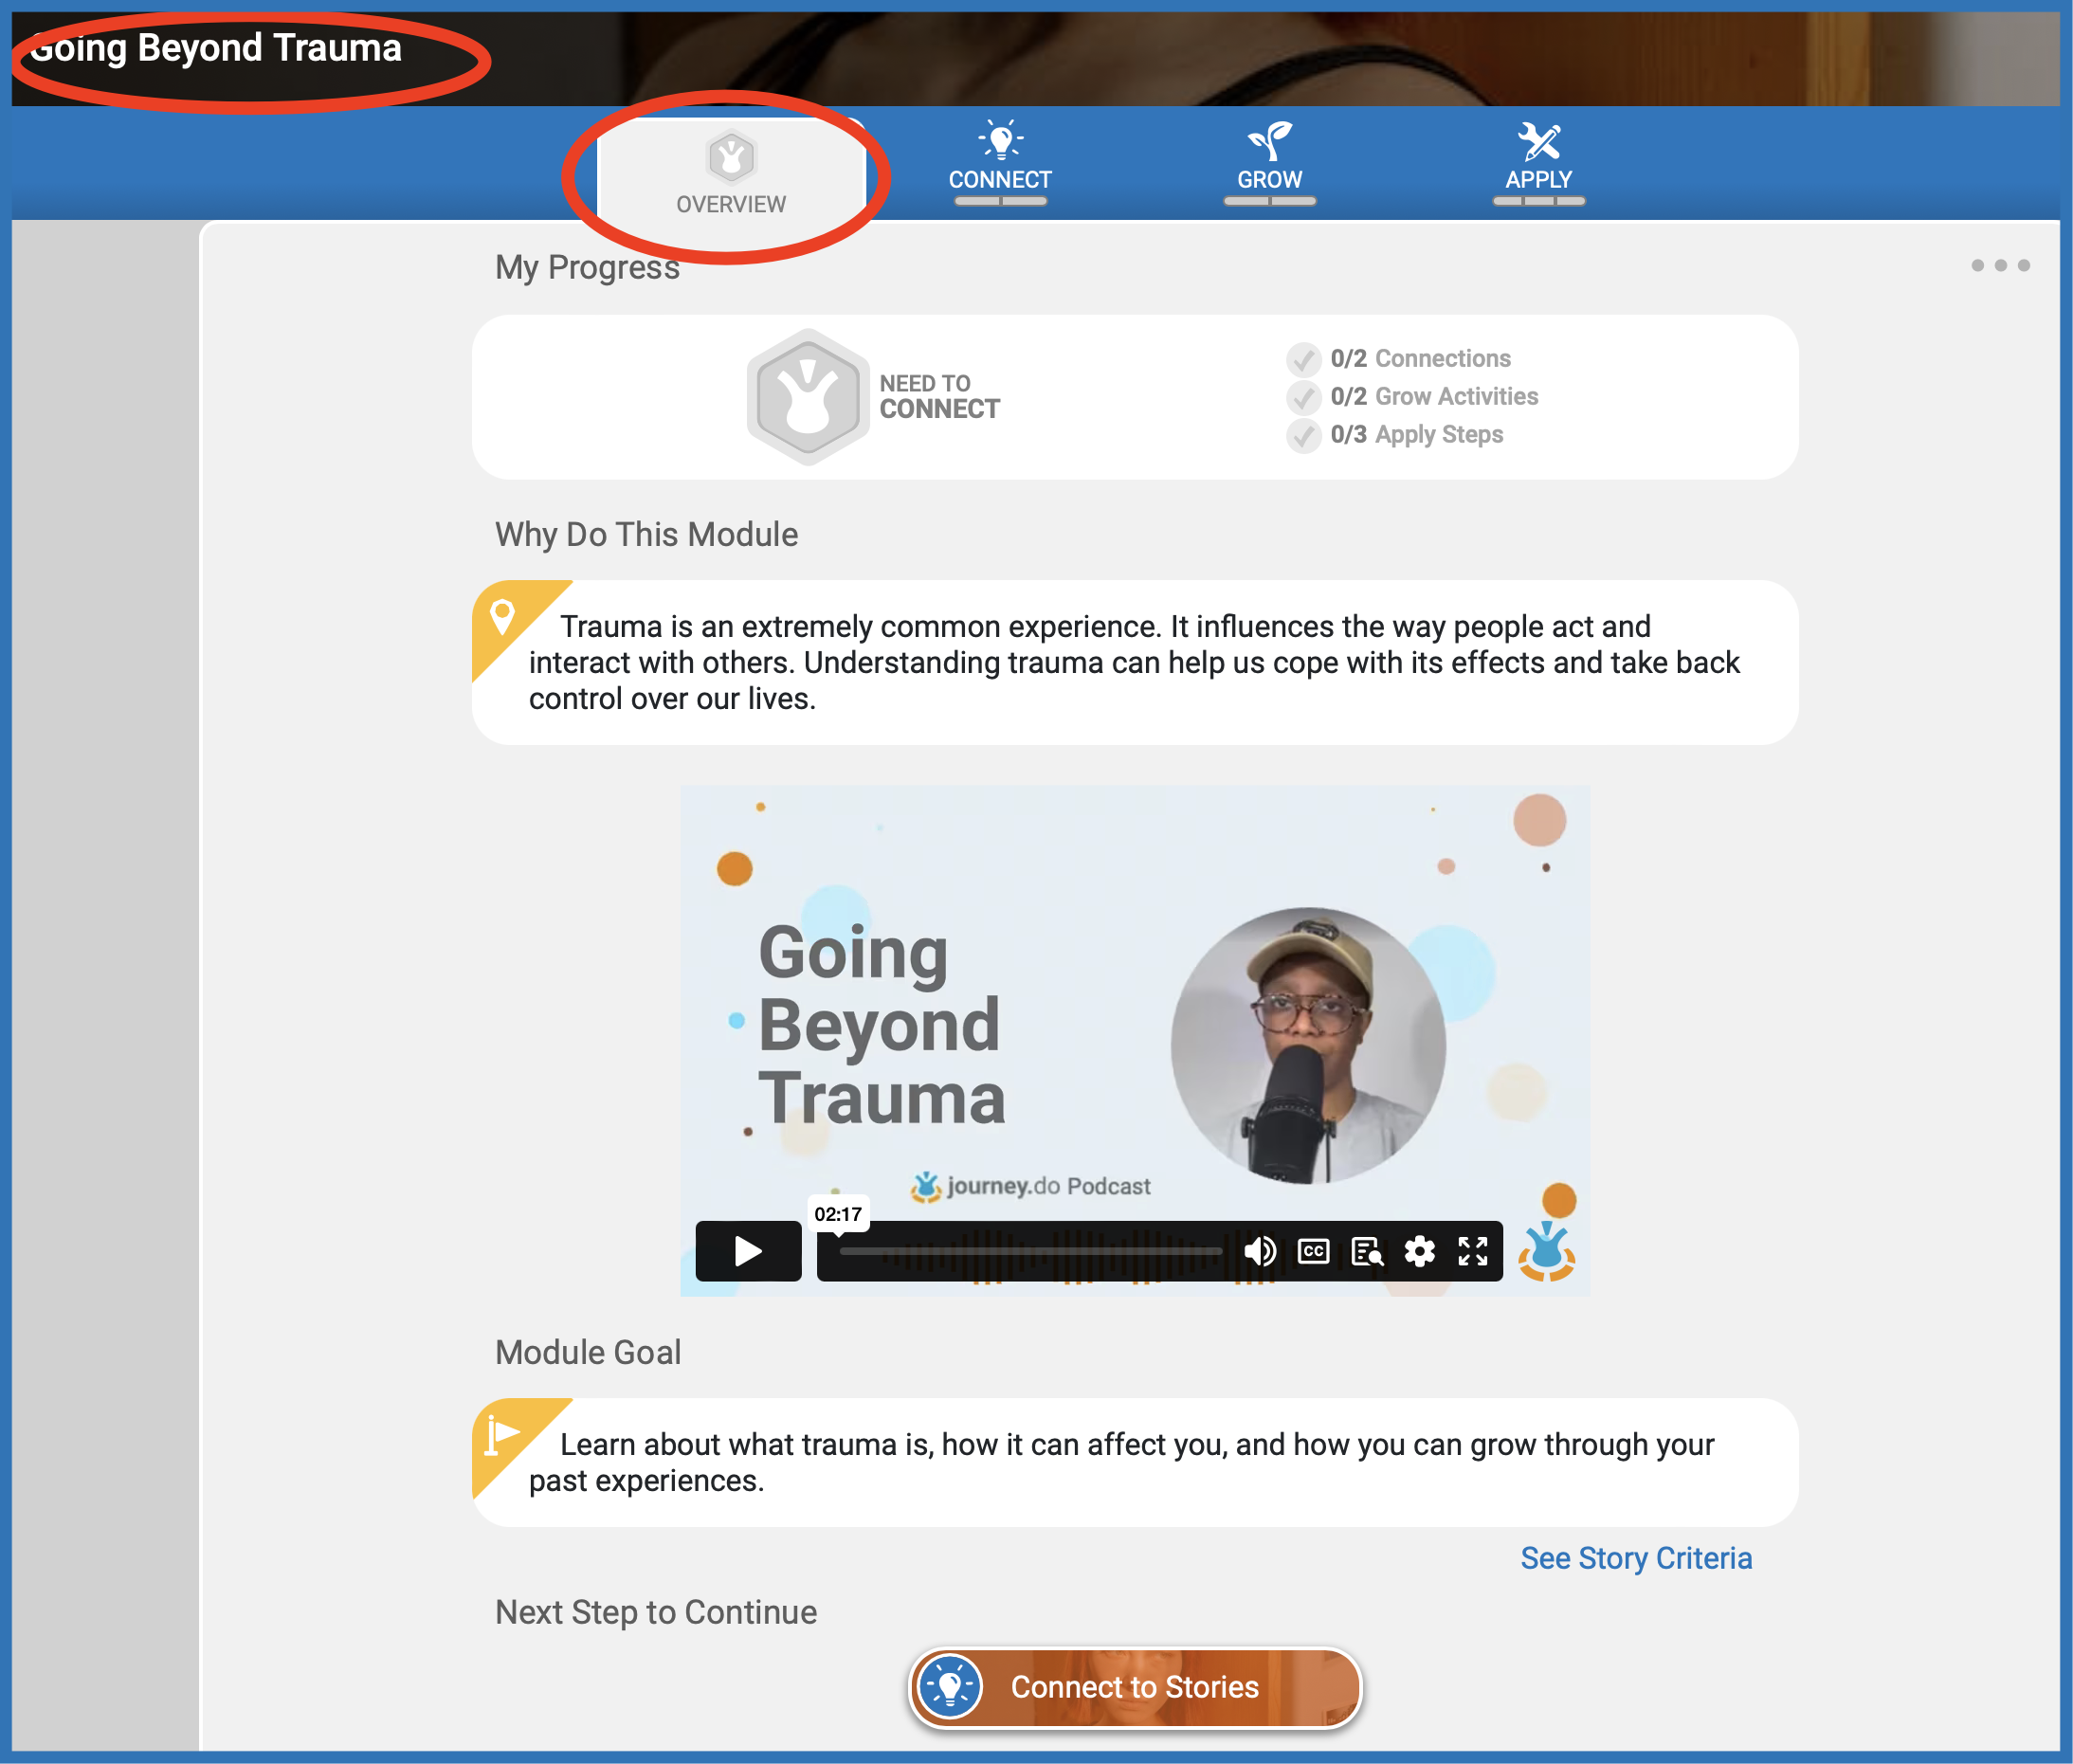Click the journey.do logo beside player
This screenshot has height=1764, width=2073.
tap(1546, 1251)
